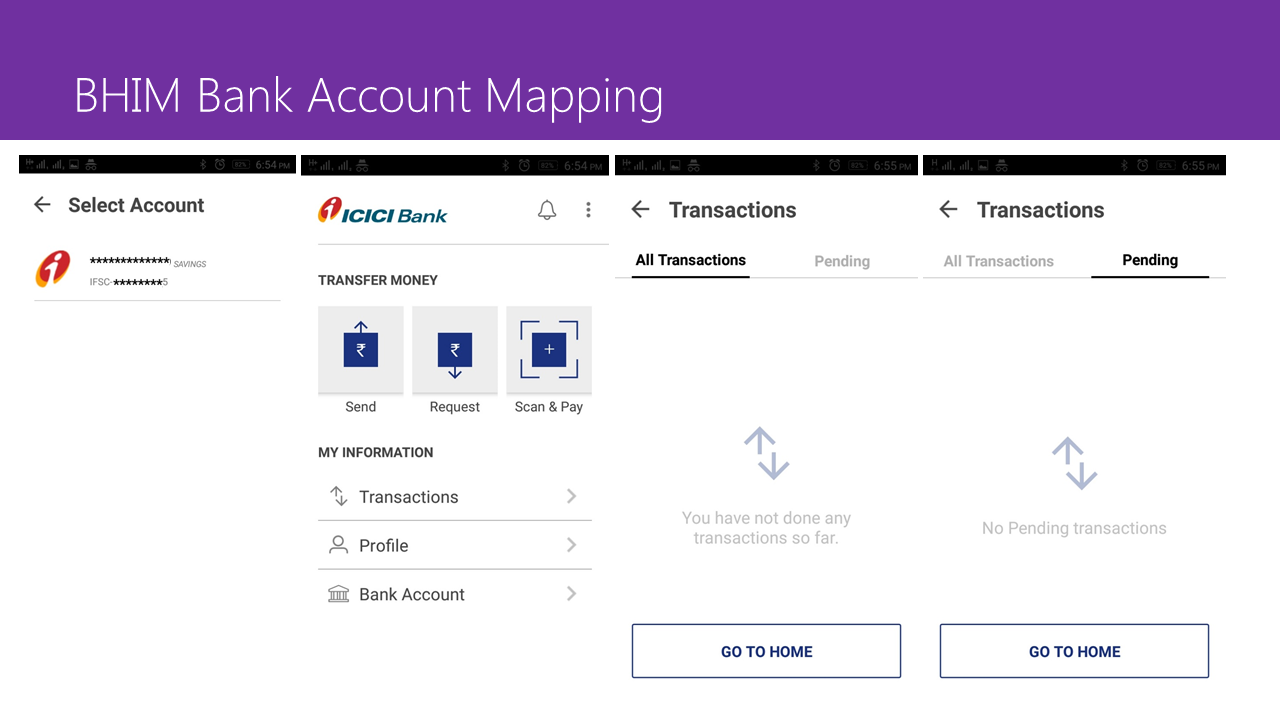Open the three-dot overflow menu

(x=588, y=210)
